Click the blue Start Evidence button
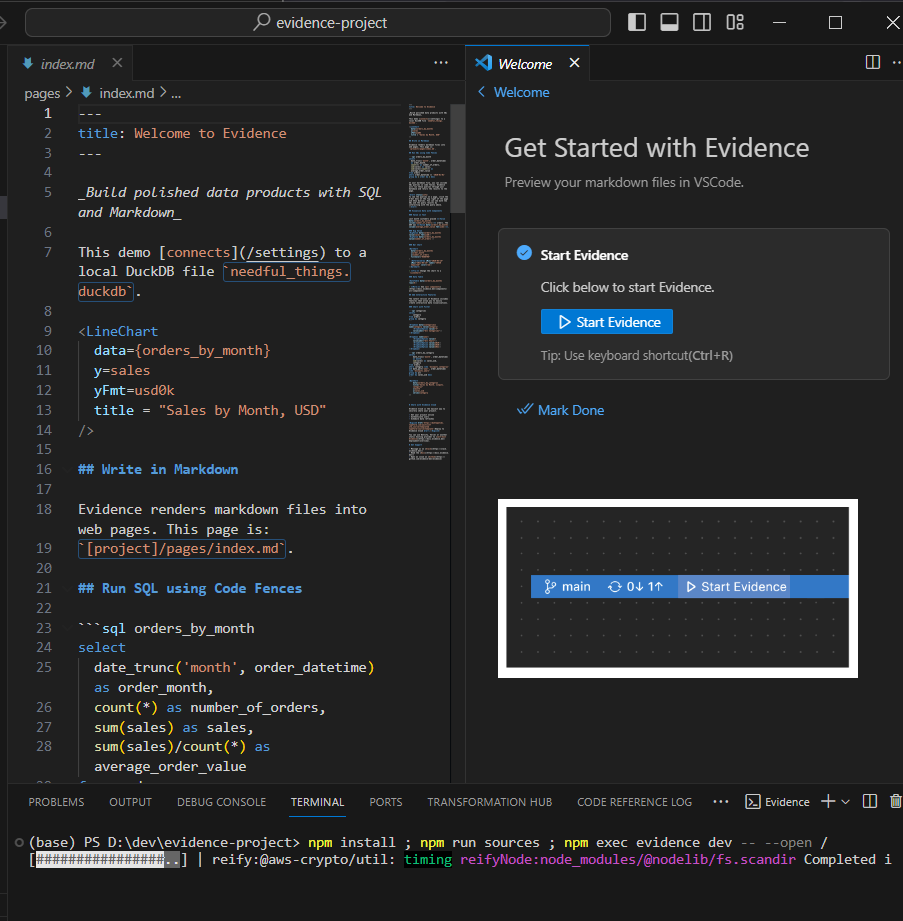 [606, 322]
